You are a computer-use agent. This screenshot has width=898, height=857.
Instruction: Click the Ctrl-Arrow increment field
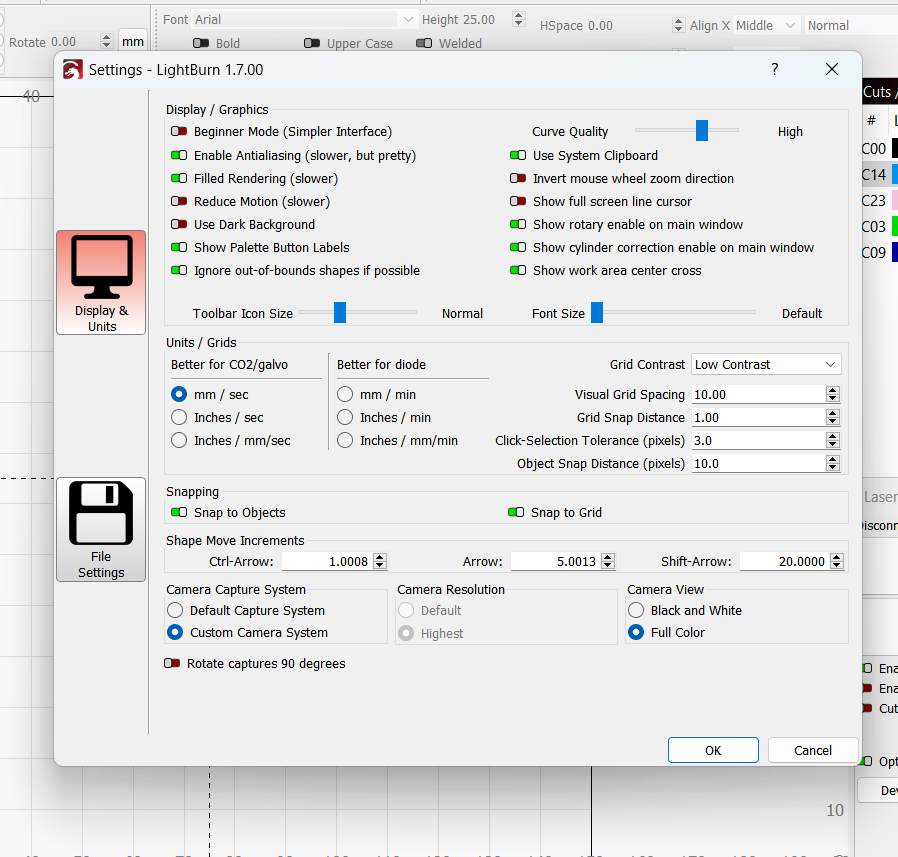click(x=327, y=561)
